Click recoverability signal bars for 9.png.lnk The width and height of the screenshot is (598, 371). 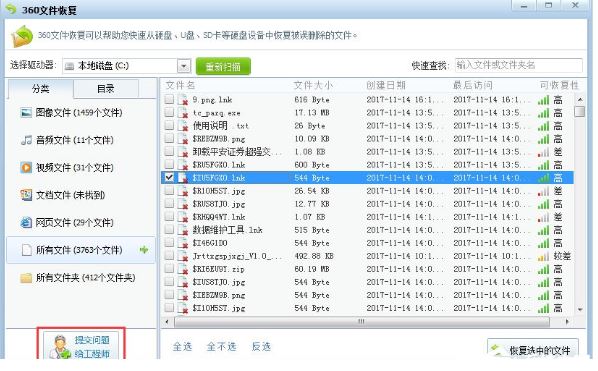(x=543, y=100)
